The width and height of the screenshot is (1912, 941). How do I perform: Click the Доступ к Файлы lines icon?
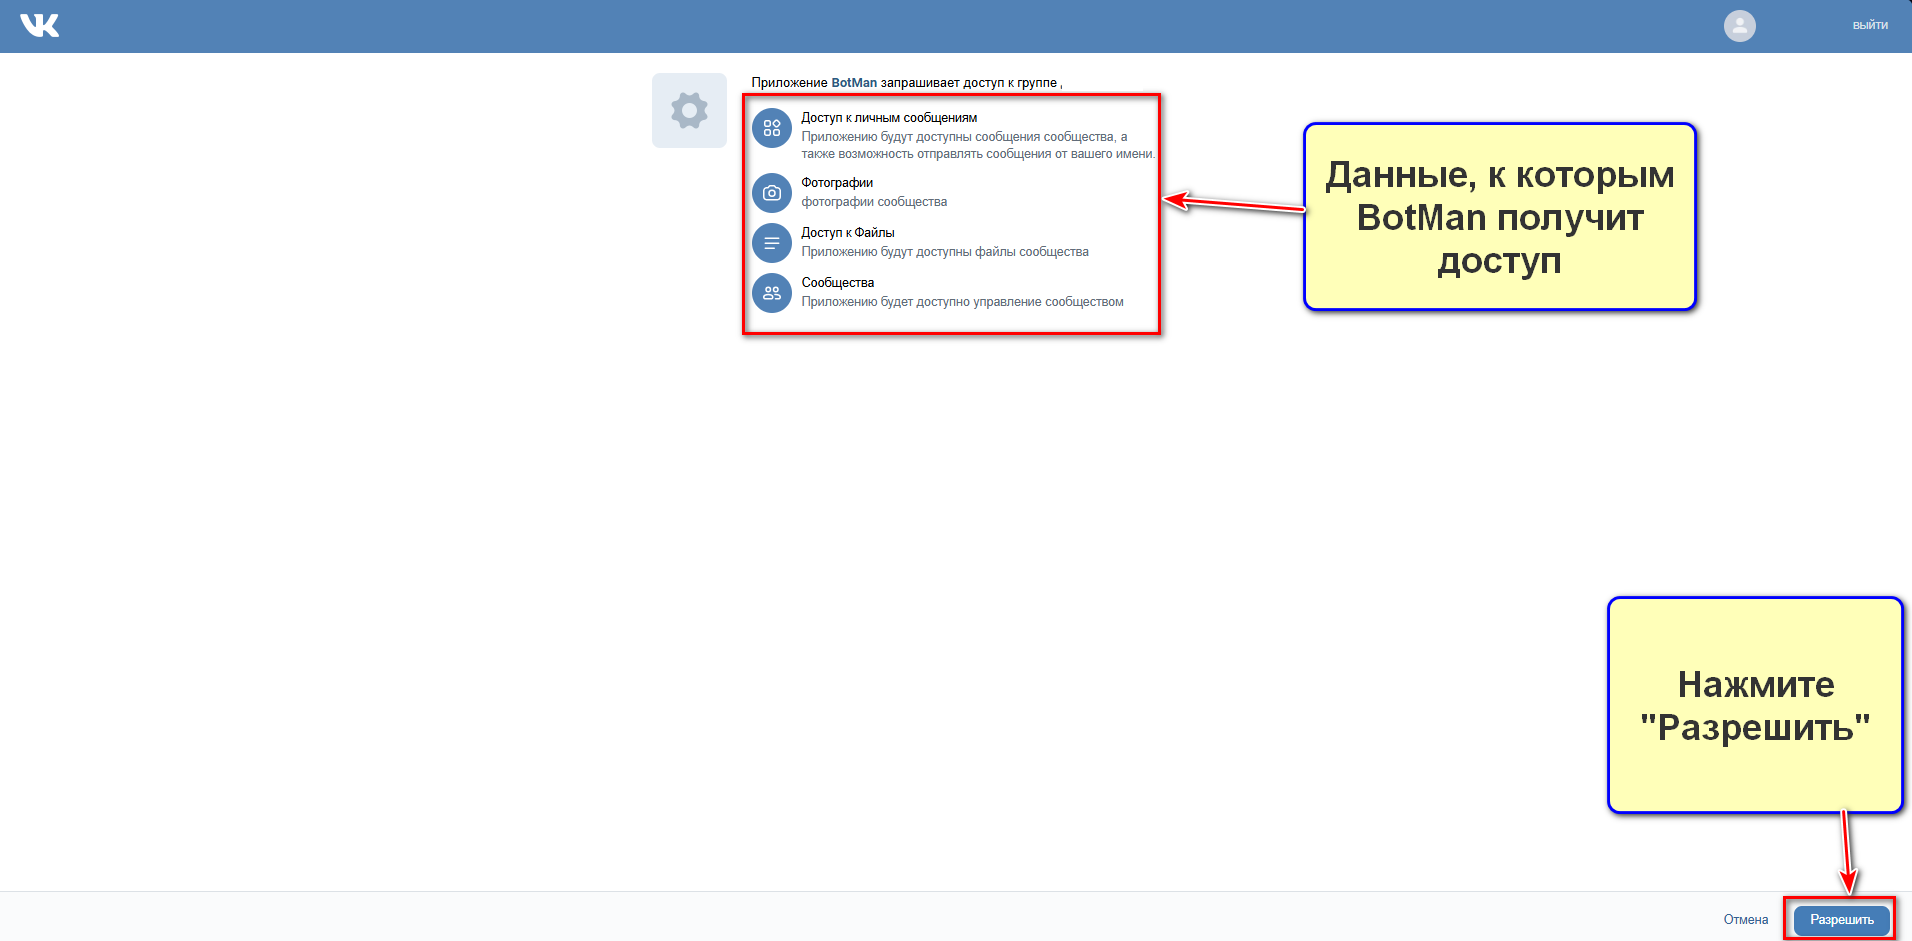point(772,243)
